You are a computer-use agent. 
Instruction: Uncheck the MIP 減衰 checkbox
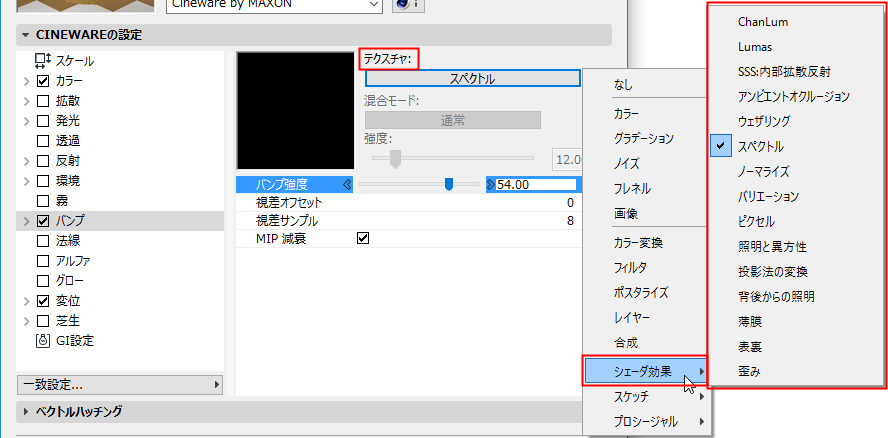pyautogui.click(x=363, y=239)
